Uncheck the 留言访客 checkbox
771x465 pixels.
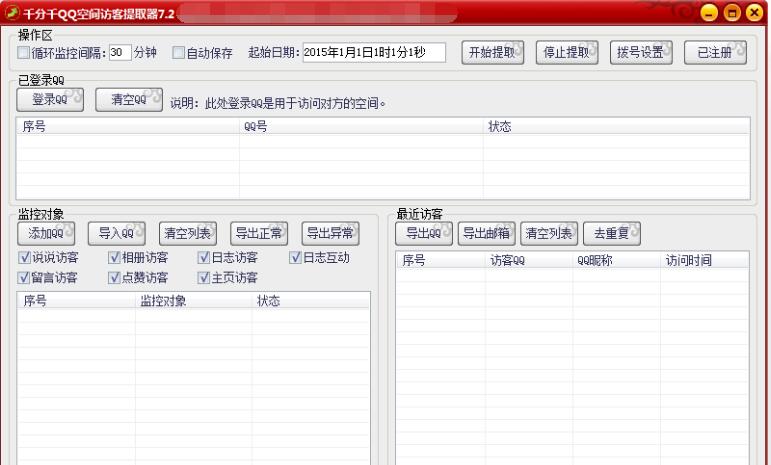coord(24,277)
